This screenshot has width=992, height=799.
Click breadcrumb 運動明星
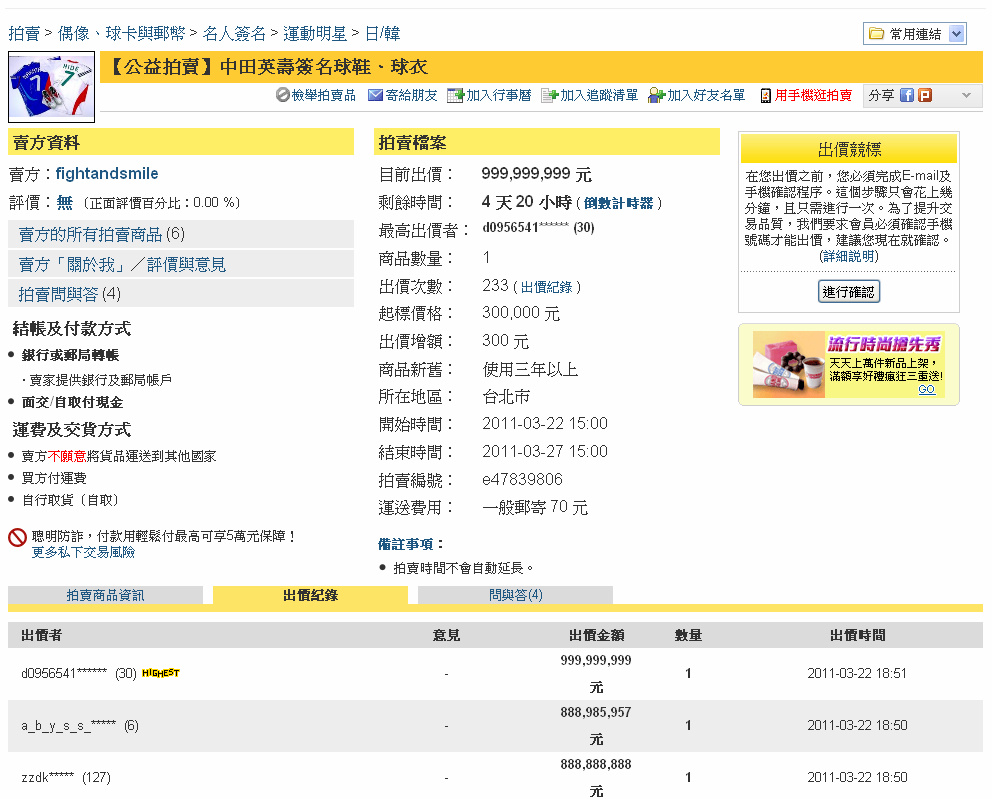tap(315, 34)
